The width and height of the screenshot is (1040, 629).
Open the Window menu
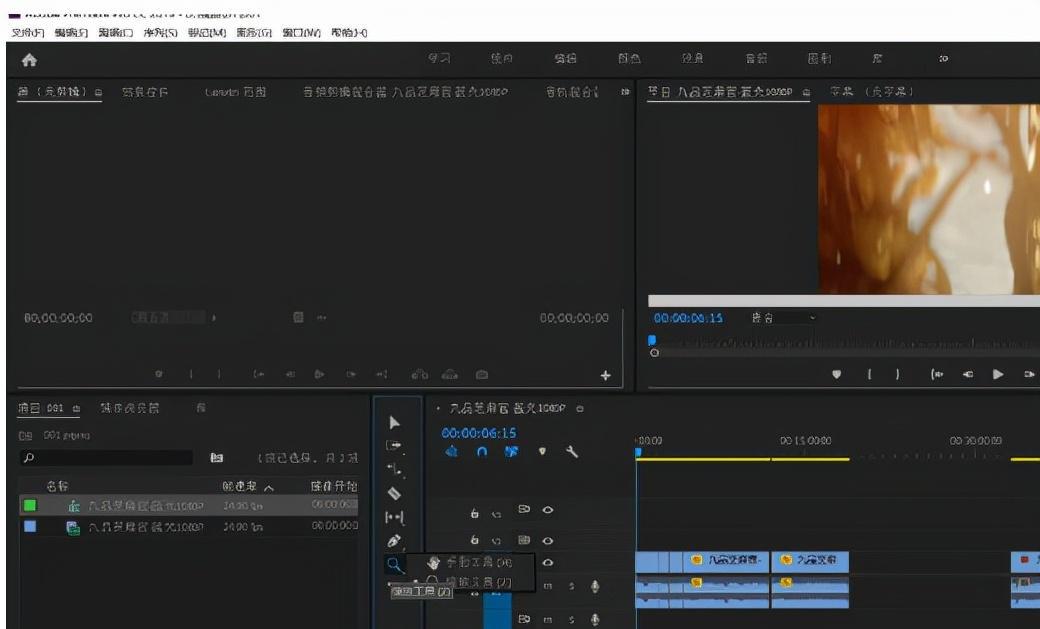coord(302,33)
